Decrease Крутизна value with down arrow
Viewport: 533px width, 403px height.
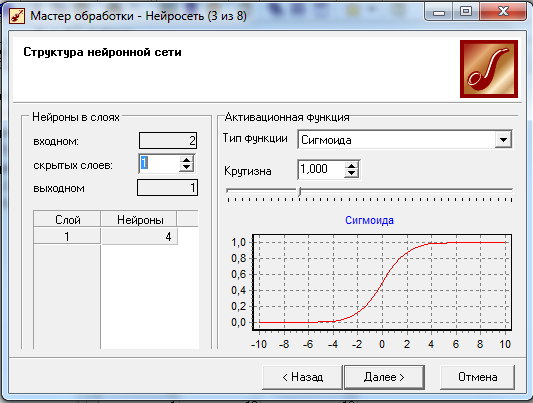pyautogui.click(x=351, y=173)
